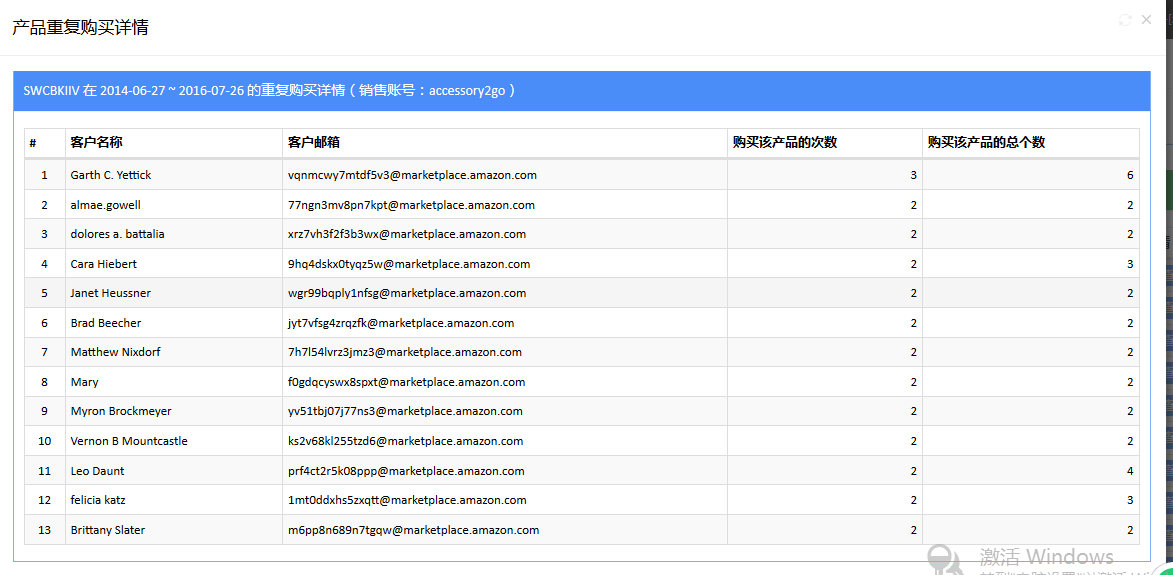Click email 77ngn3mv8pn7kpt@marketplace.amazon.com
The width and height of the screenshot is (1173, 575).
tap(411, 205)
